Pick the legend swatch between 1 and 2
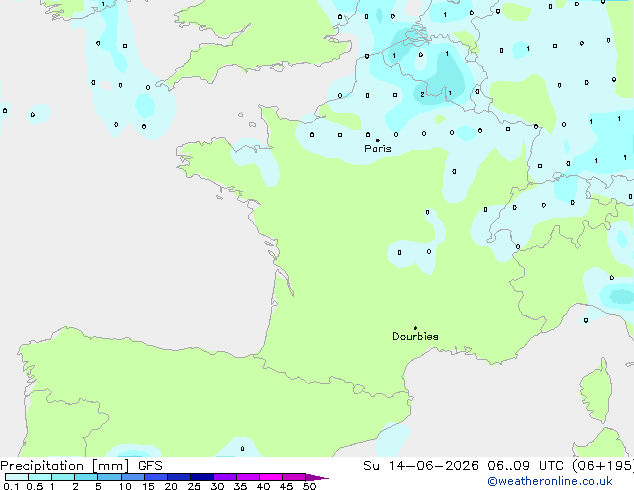Viewport: 634px width, 490px height. coord(63,477)
